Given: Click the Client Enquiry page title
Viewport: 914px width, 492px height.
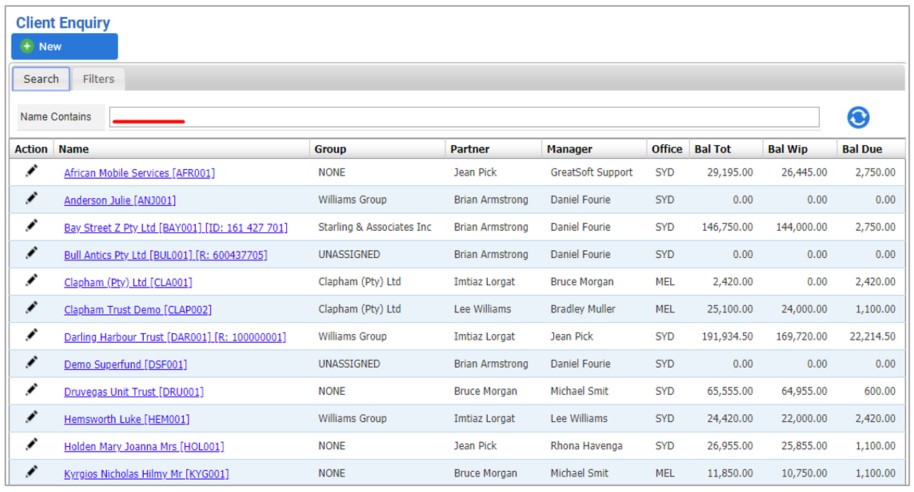Looking at the screenshot, I should pos(63,23).
